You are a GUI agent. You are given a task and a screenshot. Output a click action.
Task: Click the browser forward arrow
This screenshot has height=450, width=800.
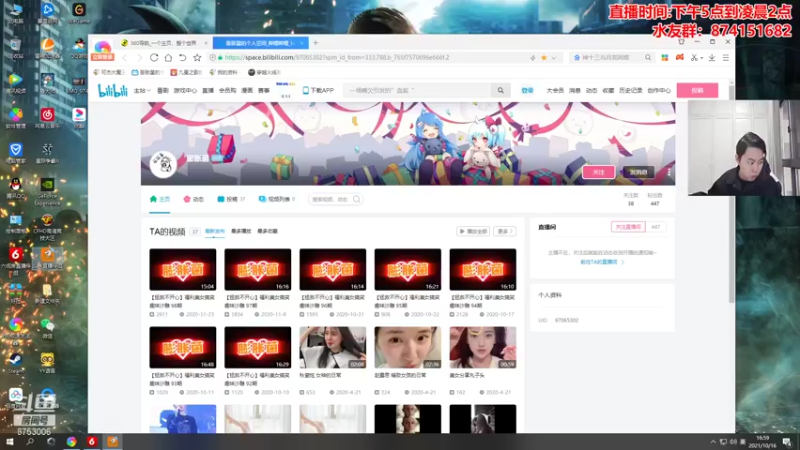tap(139, 58)
